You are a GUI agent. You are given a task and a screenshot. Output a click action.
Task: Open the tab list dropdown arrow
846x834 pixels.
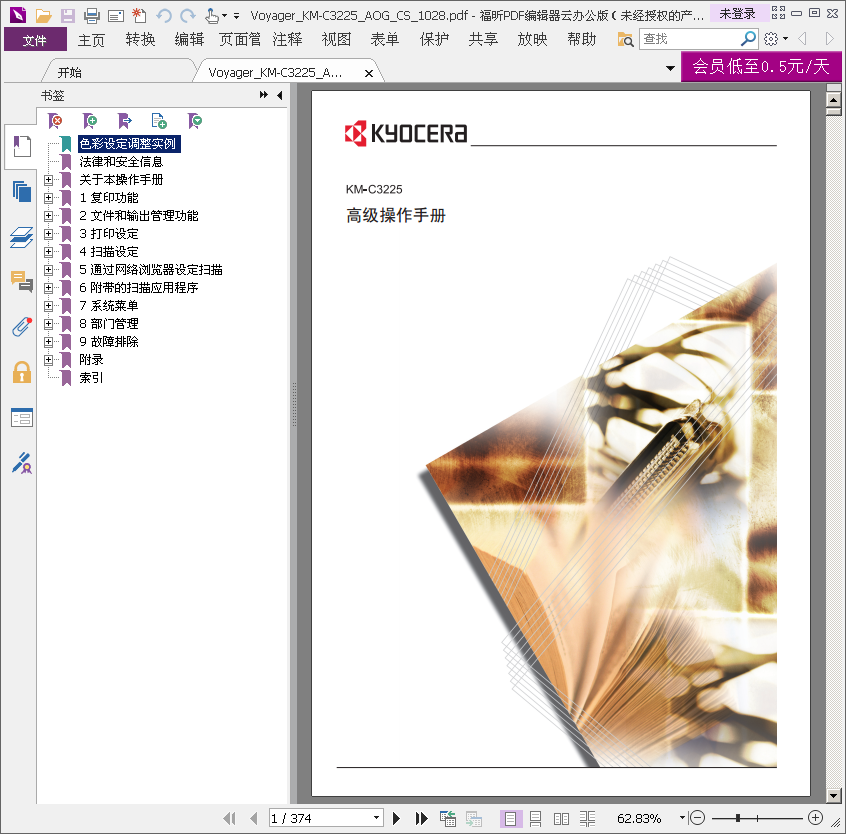pyautogui.click(x=670, y=68)
